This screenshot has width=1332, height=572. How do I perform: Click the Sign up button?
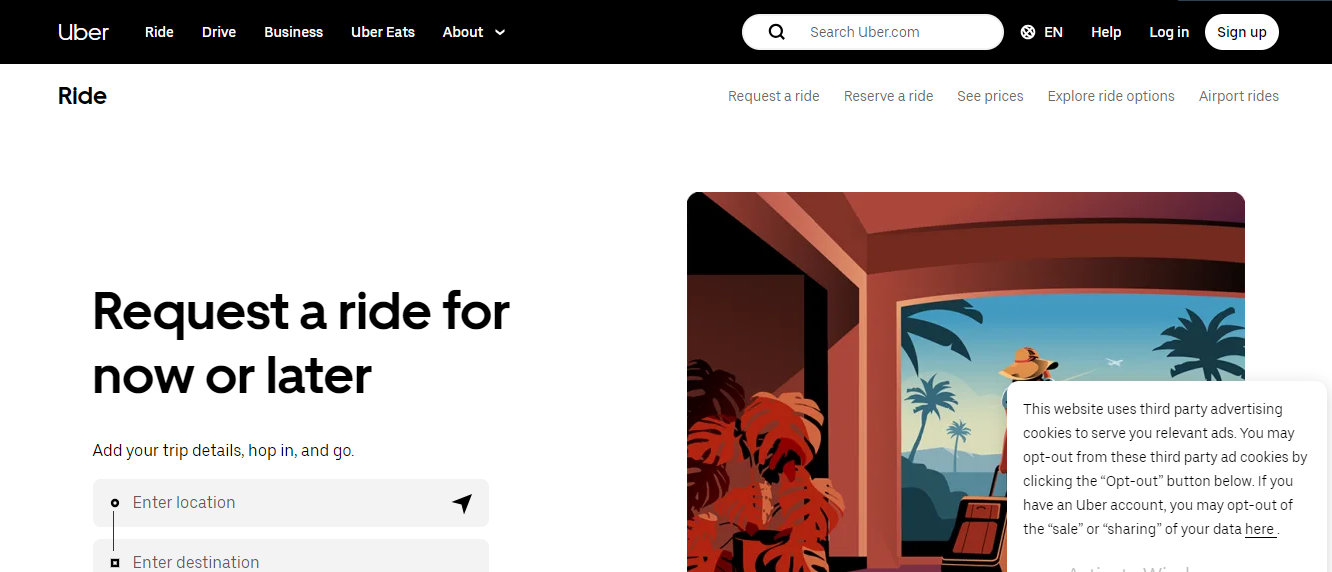click(x=1242, y=32)
